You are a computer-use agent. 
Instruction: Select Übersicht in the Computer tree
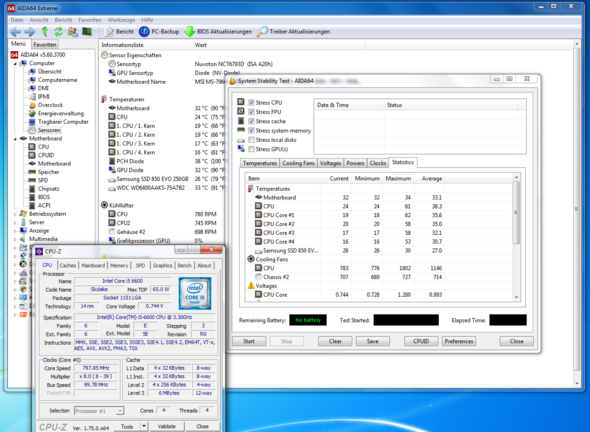[49, 71]
